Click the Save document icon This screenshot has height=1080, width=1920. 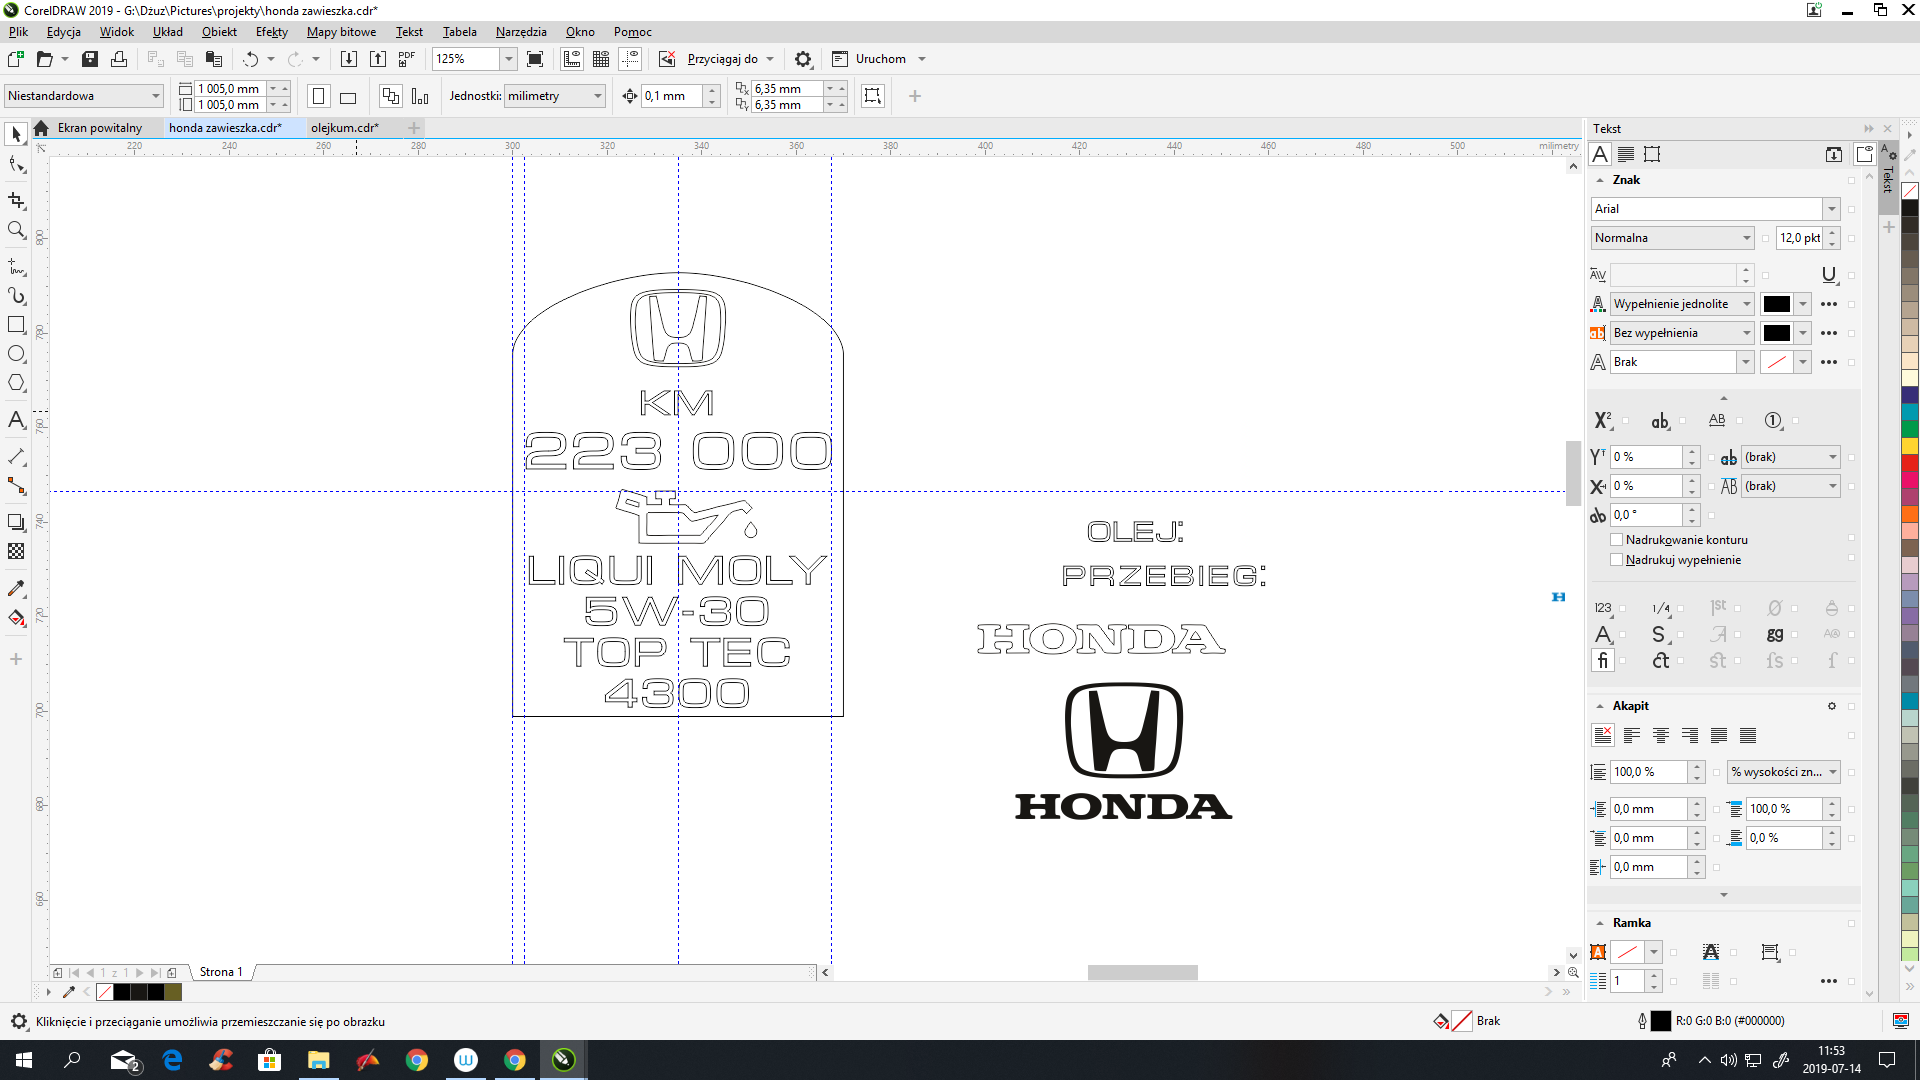click(x=90, y=59)
